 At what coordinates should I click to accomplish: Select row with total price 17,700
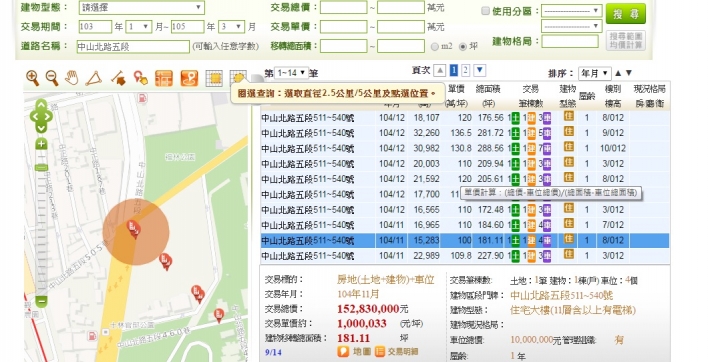pyautogui.click(x=465, y=194)
